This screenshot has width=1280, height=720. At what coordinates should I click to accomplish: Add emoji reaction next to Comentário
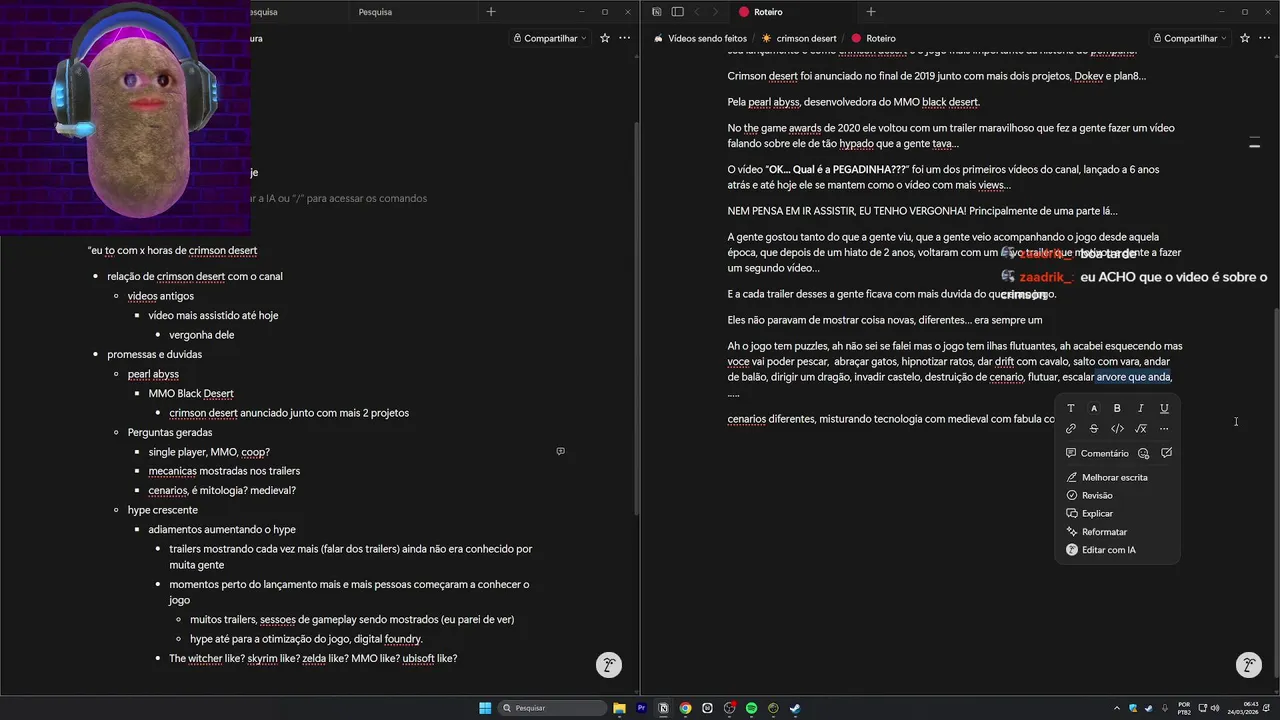pyautogui.click(x=1144, y=453)
